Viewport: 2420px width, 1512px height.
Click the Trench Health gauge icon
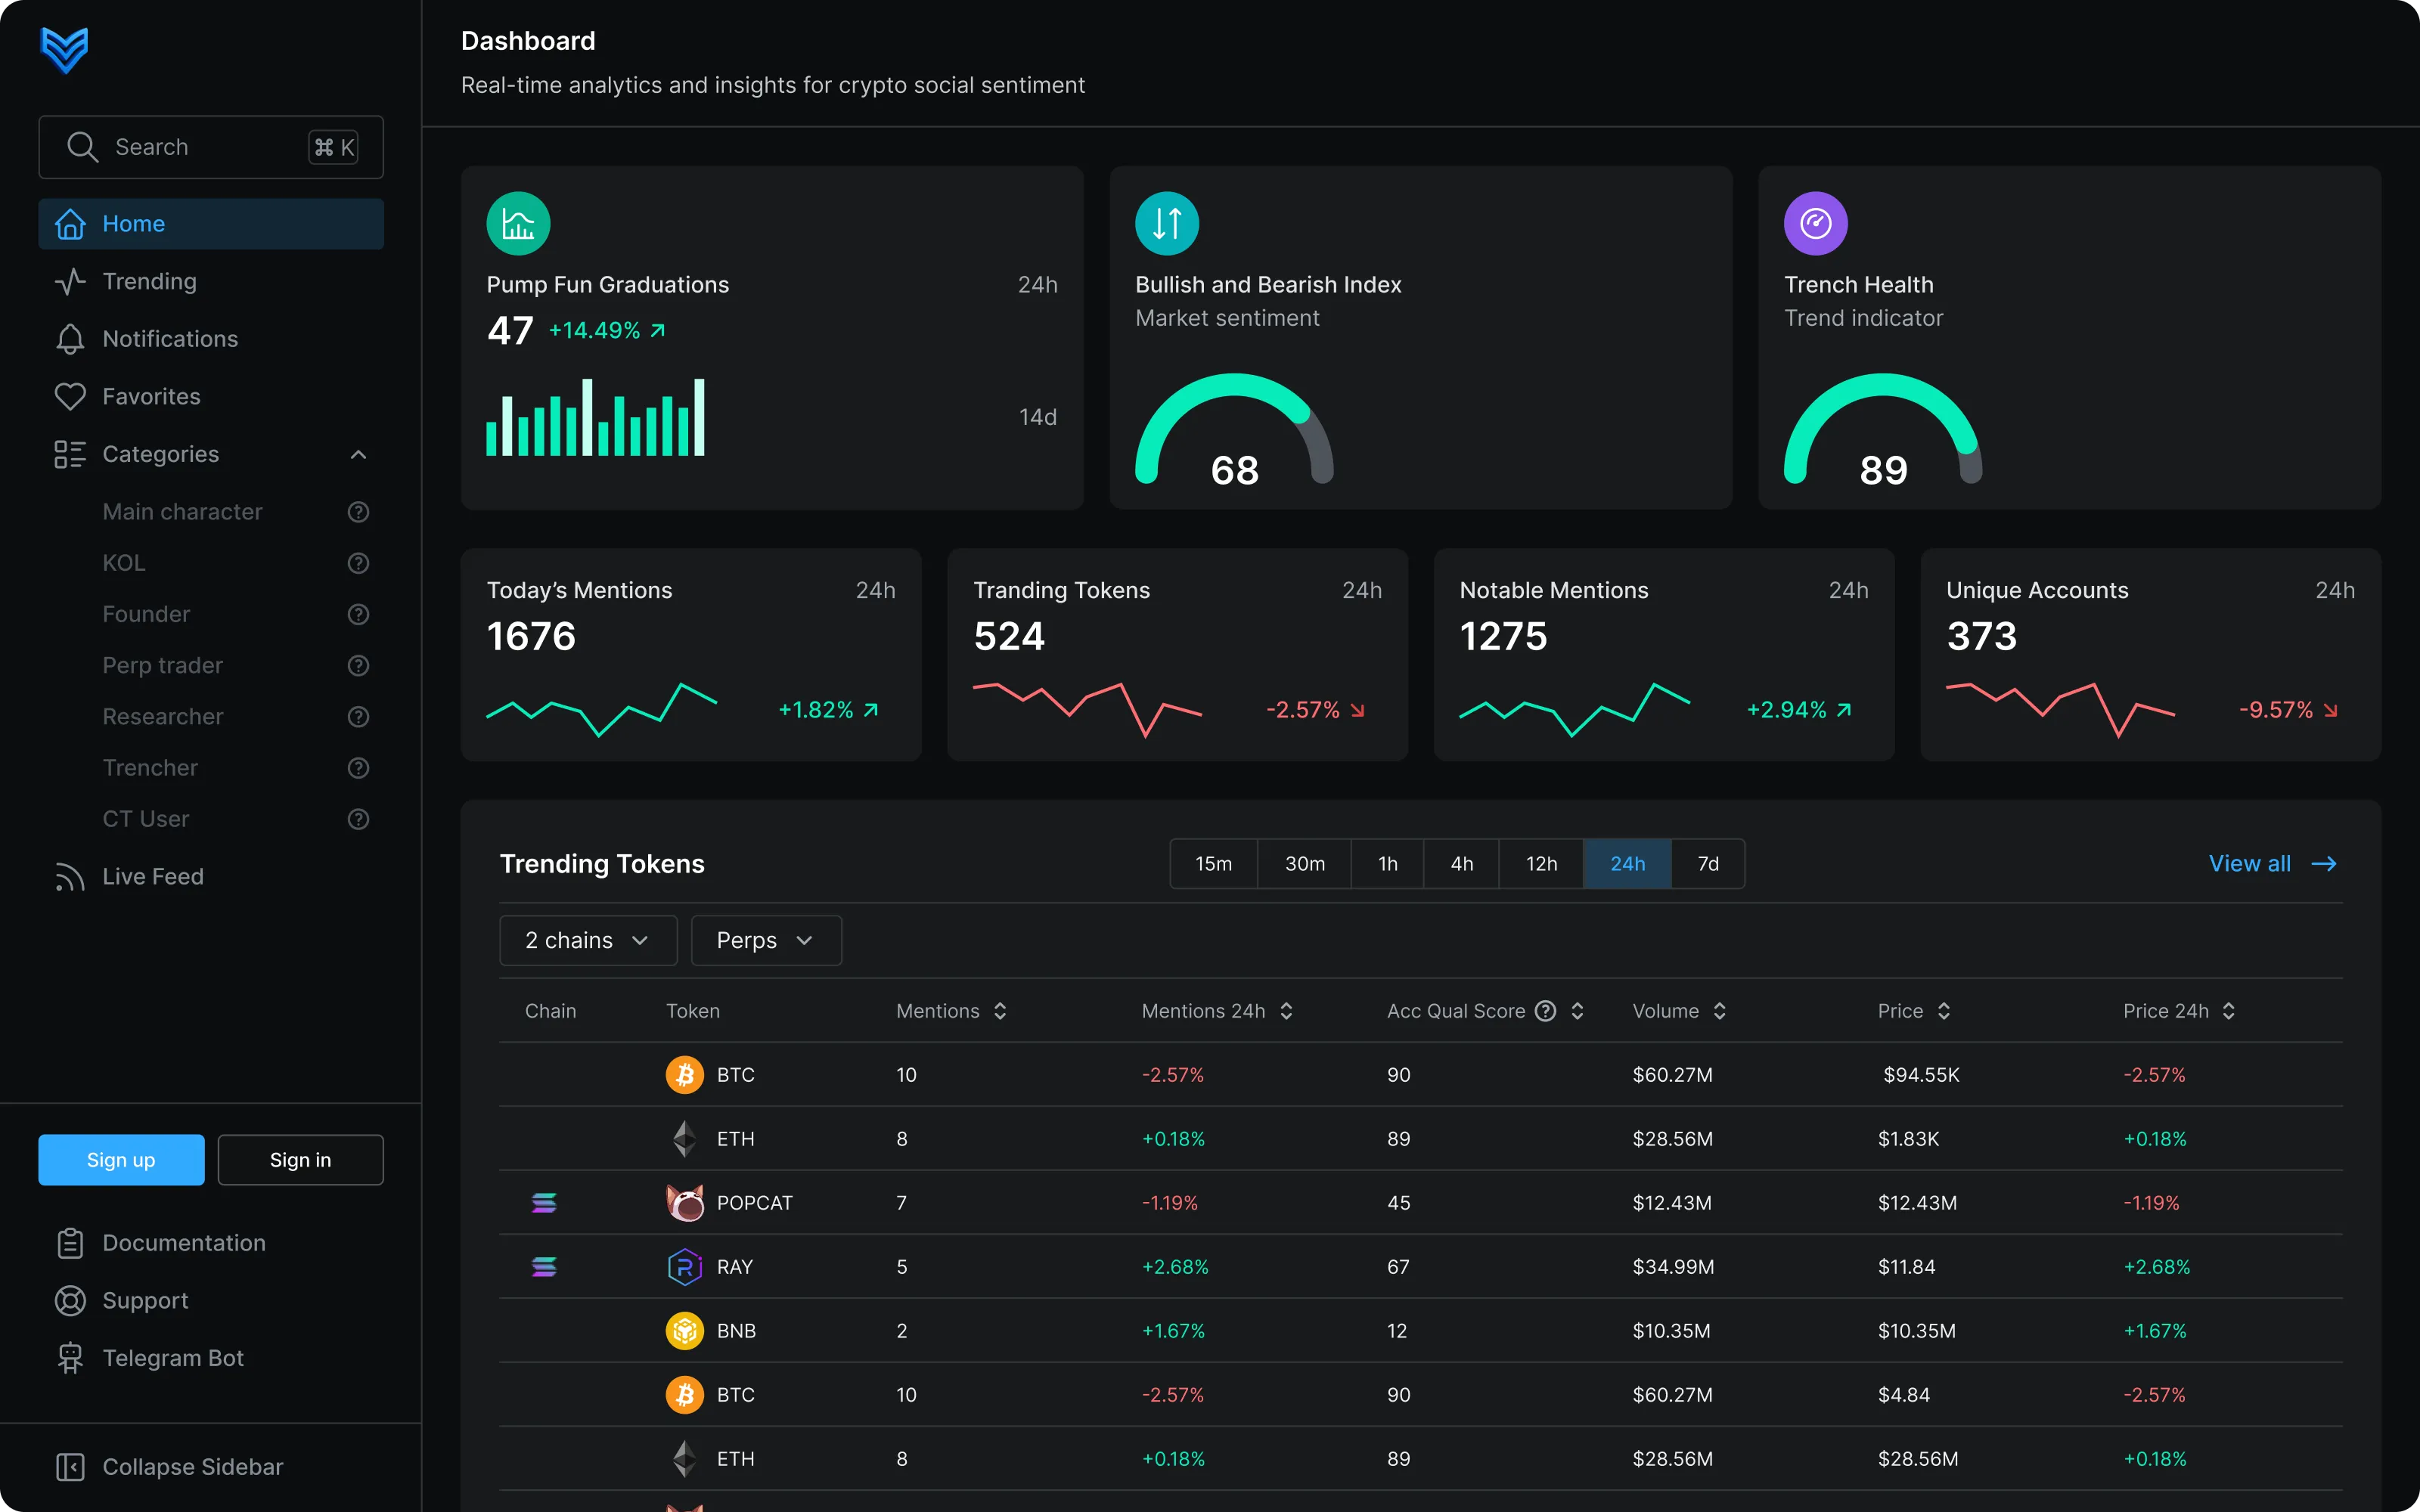[1816, 223]
